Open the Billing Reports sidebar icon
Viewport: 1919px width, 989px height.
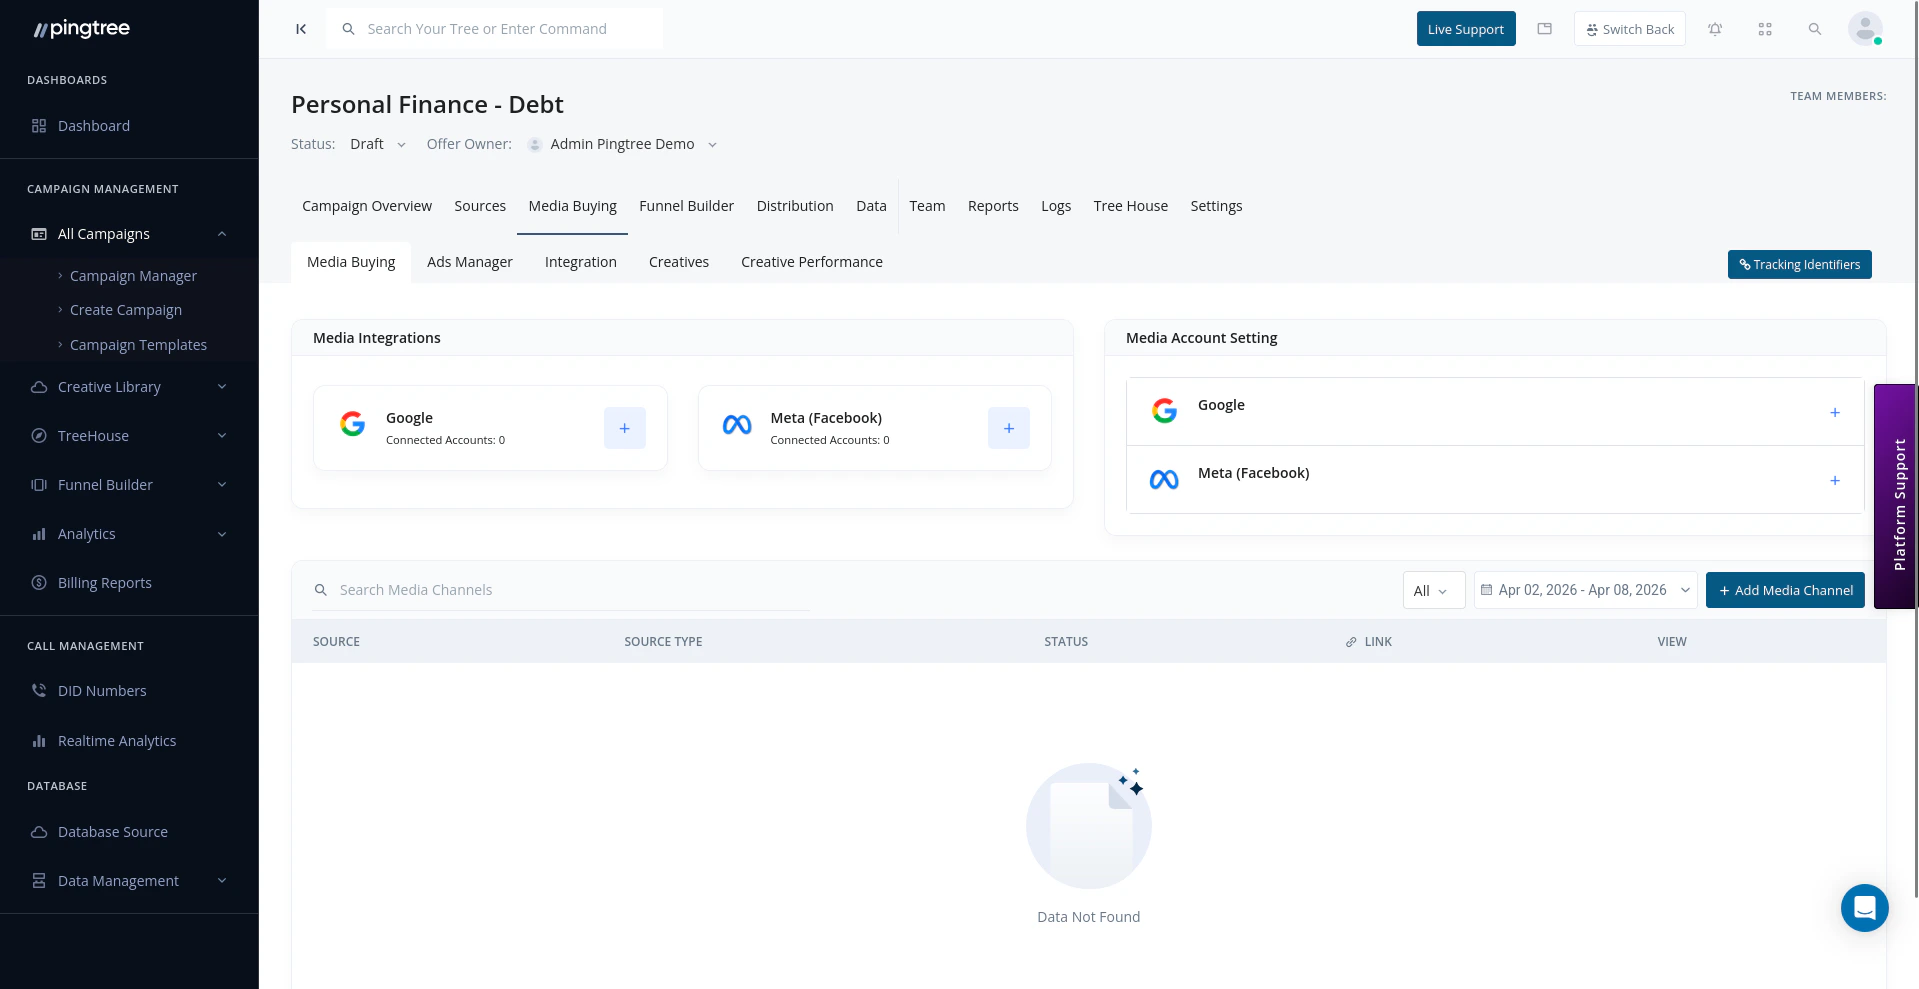[x=38, y=582]
